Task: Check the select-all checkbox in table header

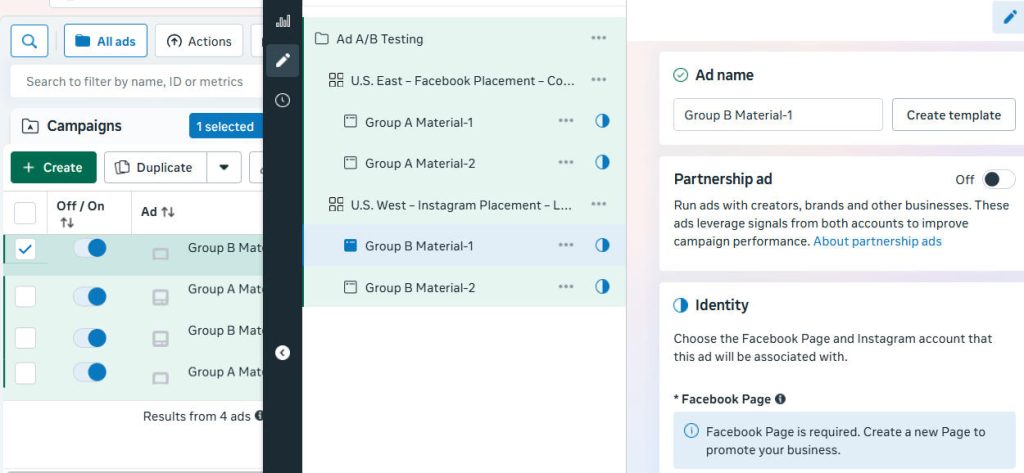Action: pos(26,212)
